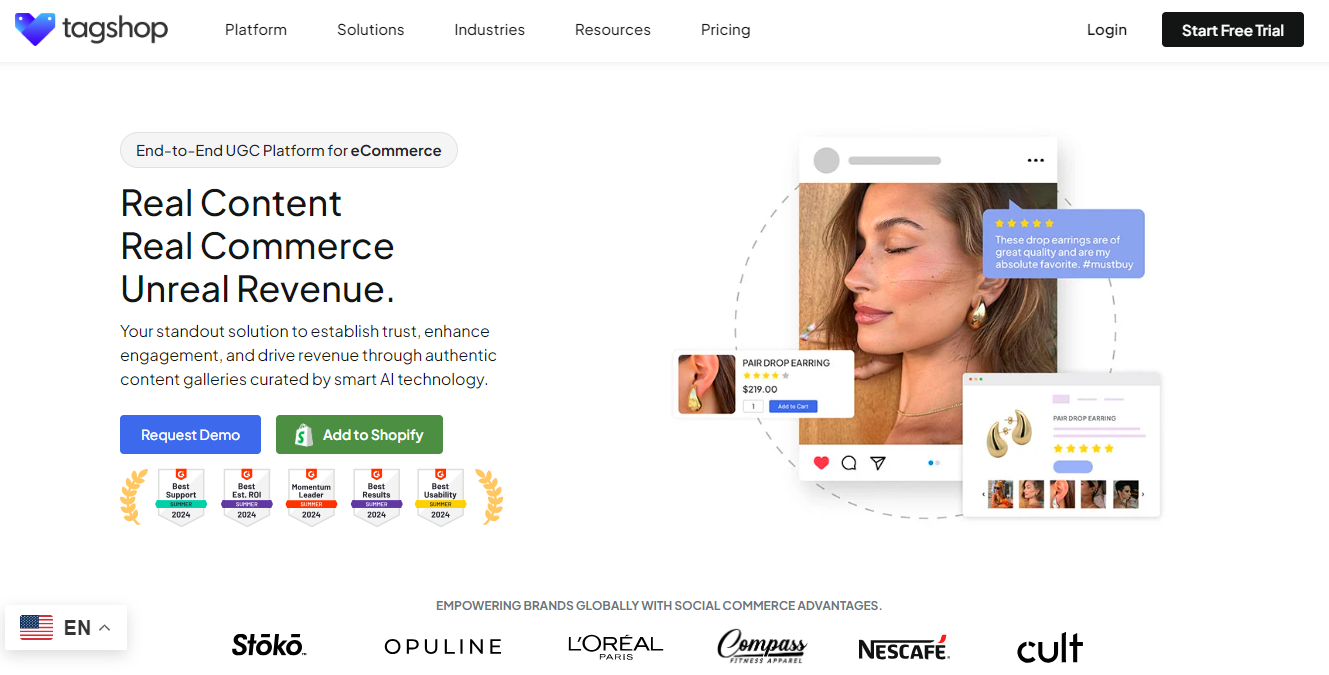Click the pair drop earring product thumbnail
This screenshot has width=1329, height=675.
click(707, 384)
